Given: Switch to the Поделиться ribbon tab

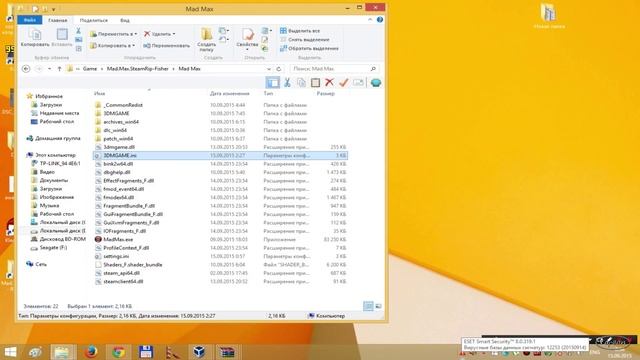Looking at the screenshot, I should point(94,20).
